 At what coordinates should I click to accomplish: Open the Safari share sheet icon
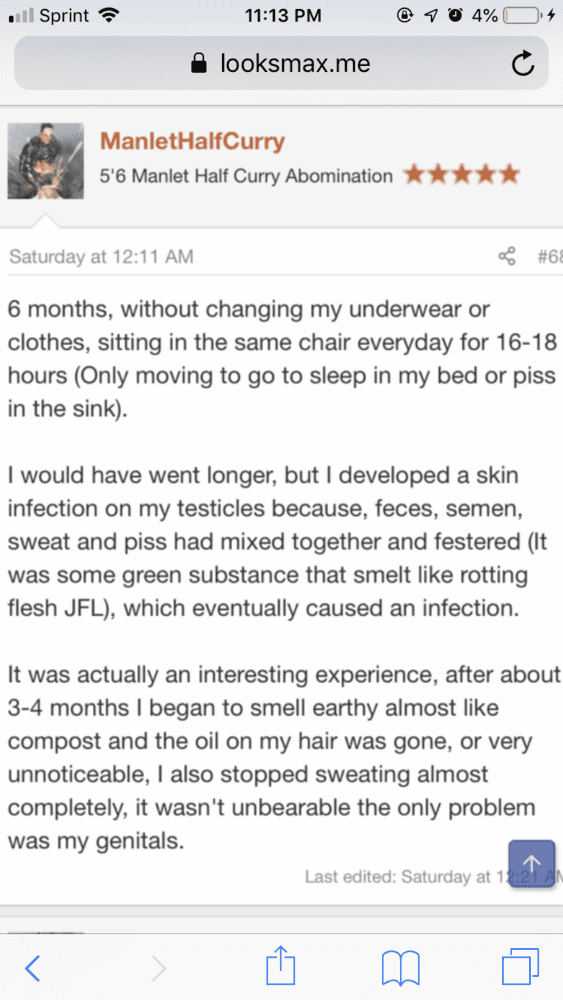point(281,966)
